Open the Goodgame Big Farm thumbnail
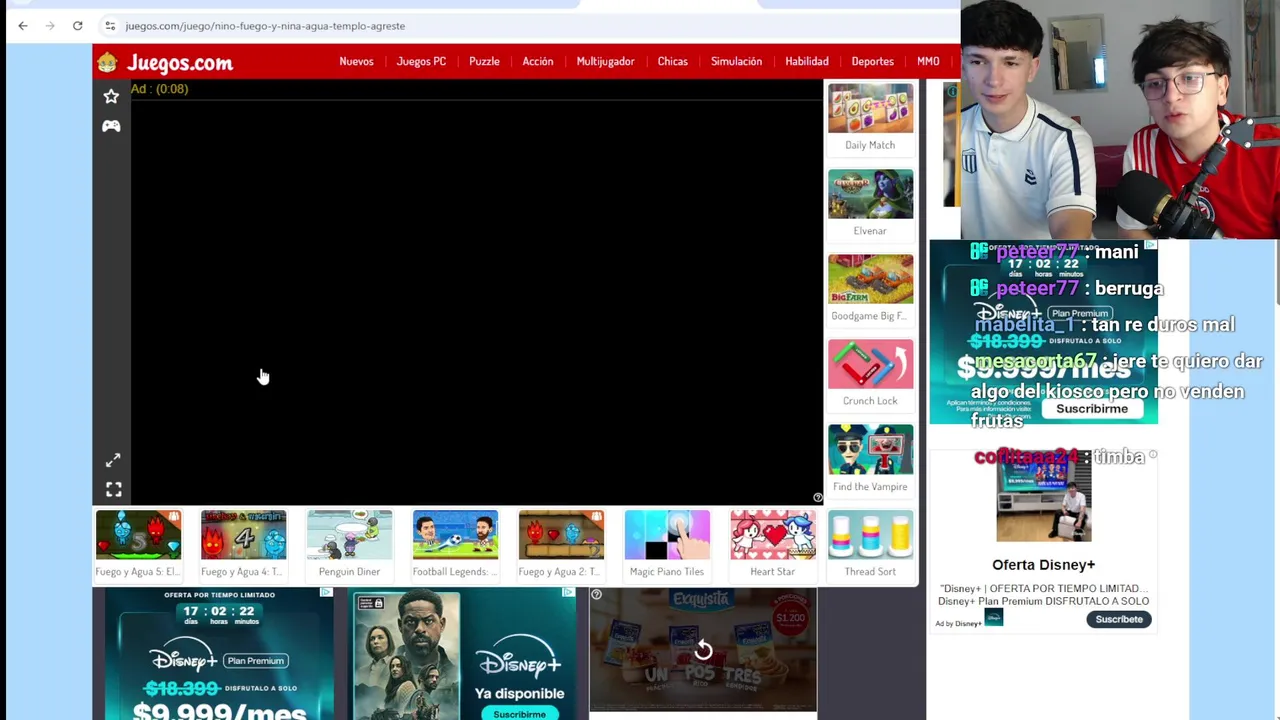 pos(870,279)
